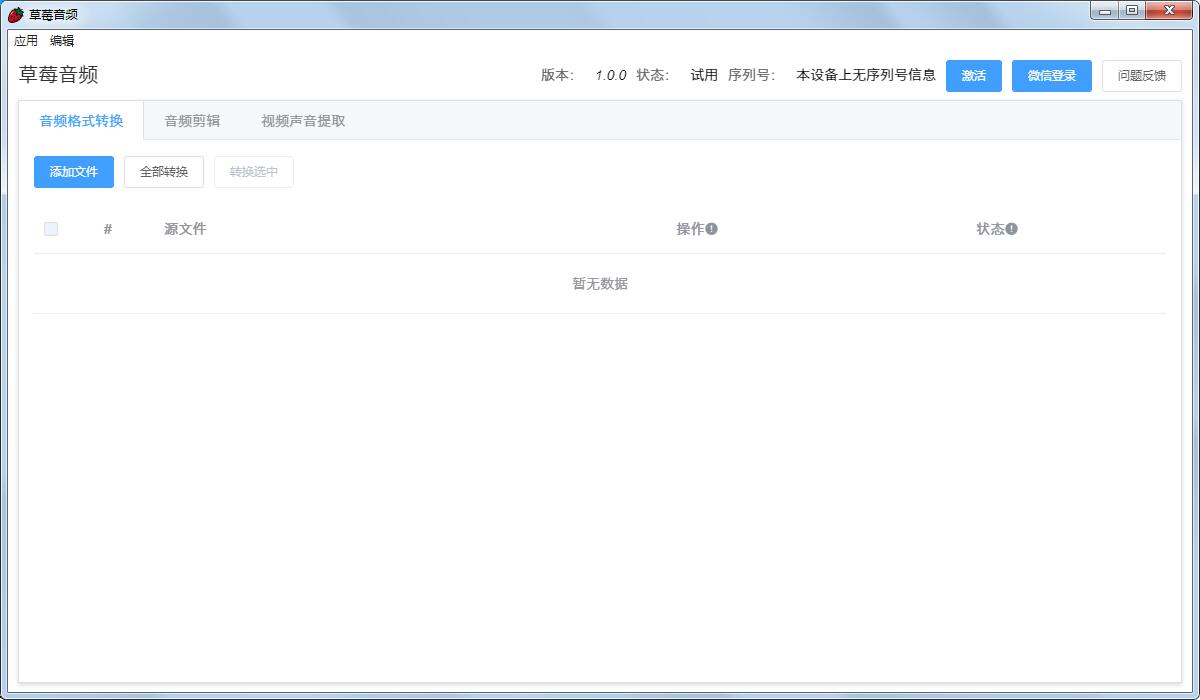Click the # column header
The width and height of the screenshot is (1200, 700).
108,229
